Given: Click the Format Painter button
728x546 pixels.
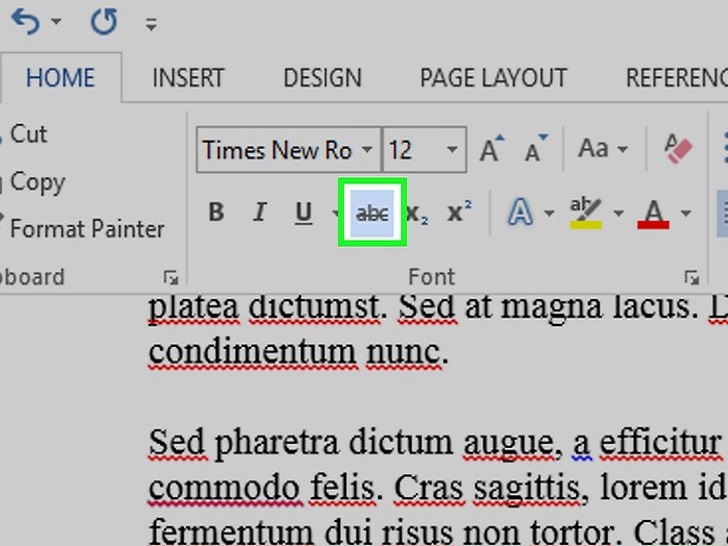Looking at the screenshot, I should point(86,229).
